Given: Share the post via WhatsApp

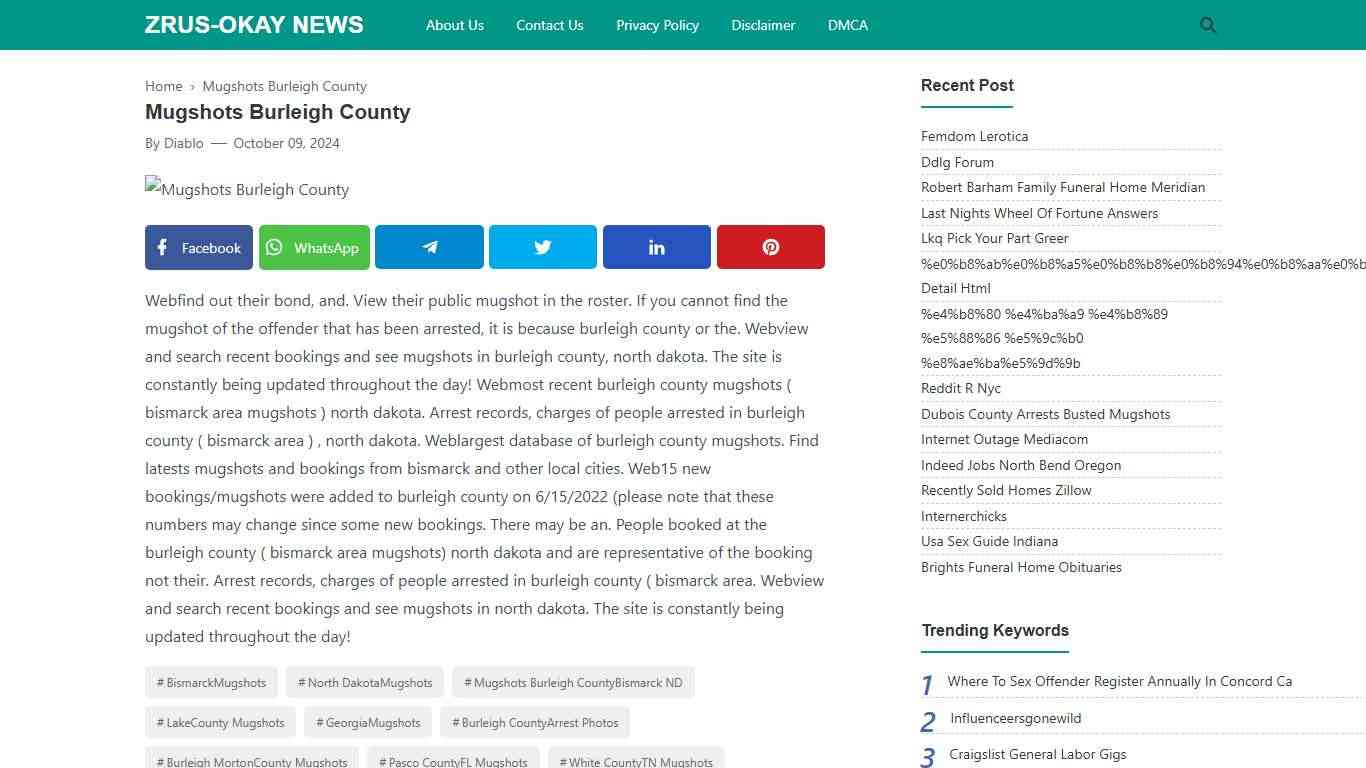Looking at the screenshot, I should 314,247.
